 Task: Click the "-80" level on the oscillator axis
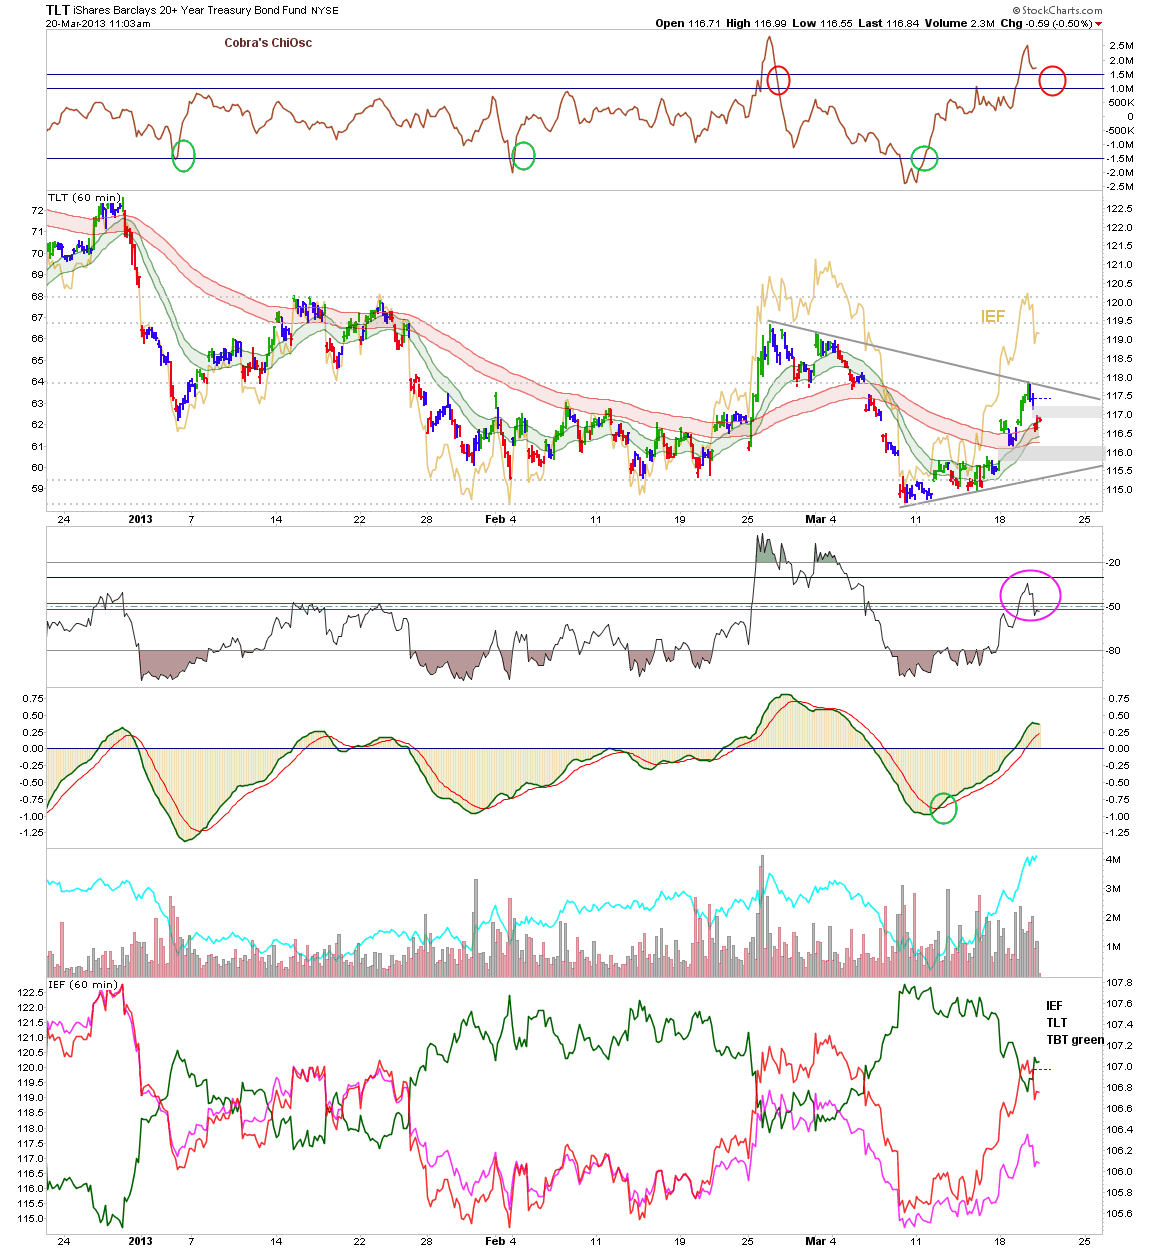(1113, 651)
